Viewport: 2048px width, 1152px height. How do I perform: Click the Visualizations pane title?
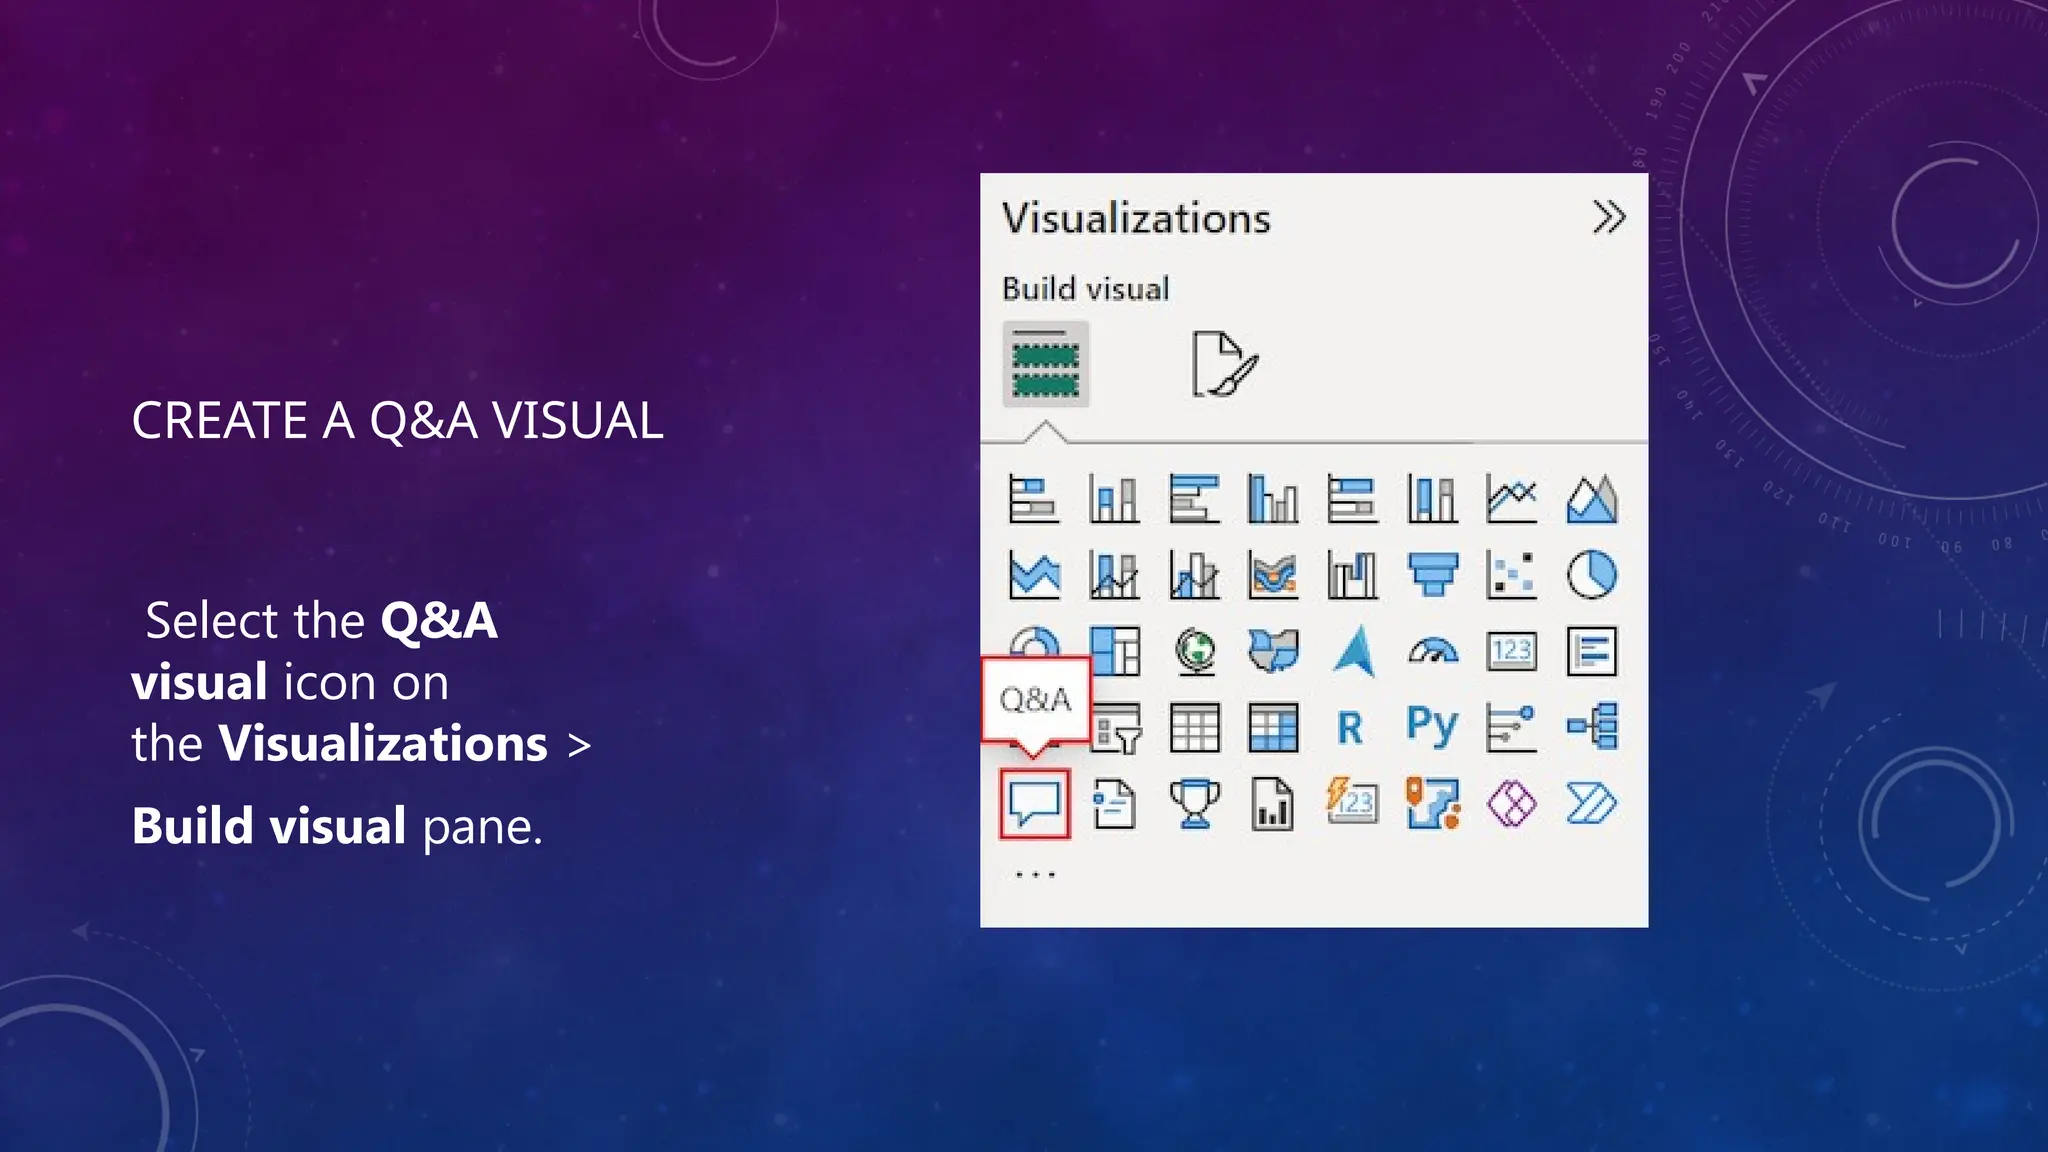1136,218
